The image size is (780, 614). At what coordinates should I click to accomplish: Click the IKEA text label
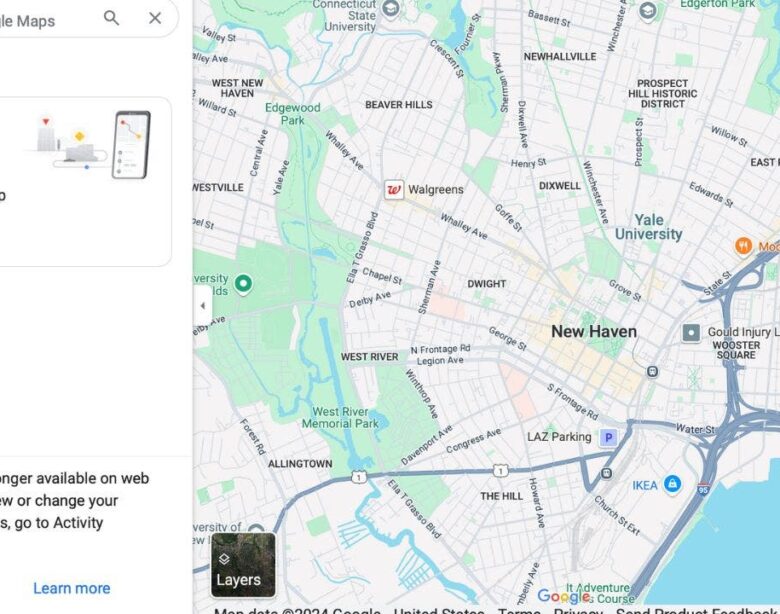point(645,485)
